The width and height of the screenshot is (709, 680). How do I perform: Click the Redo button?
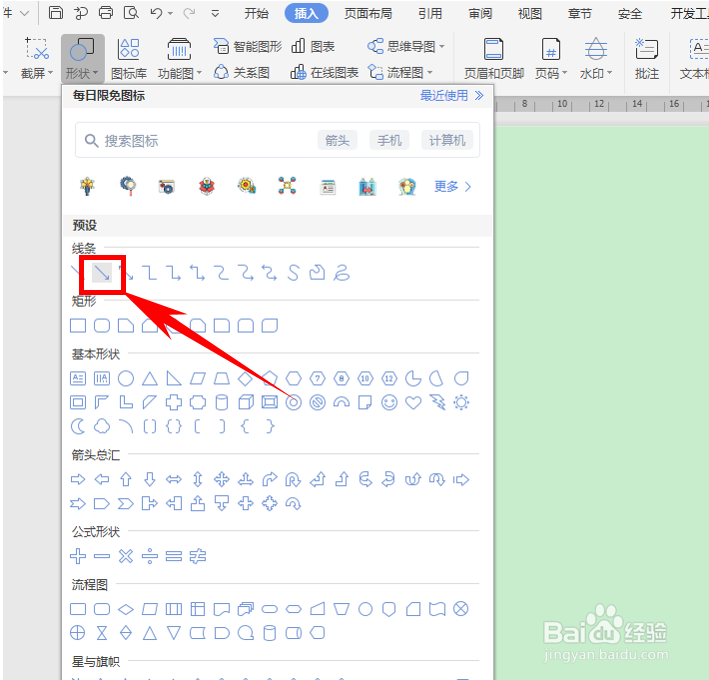[189, 13]
